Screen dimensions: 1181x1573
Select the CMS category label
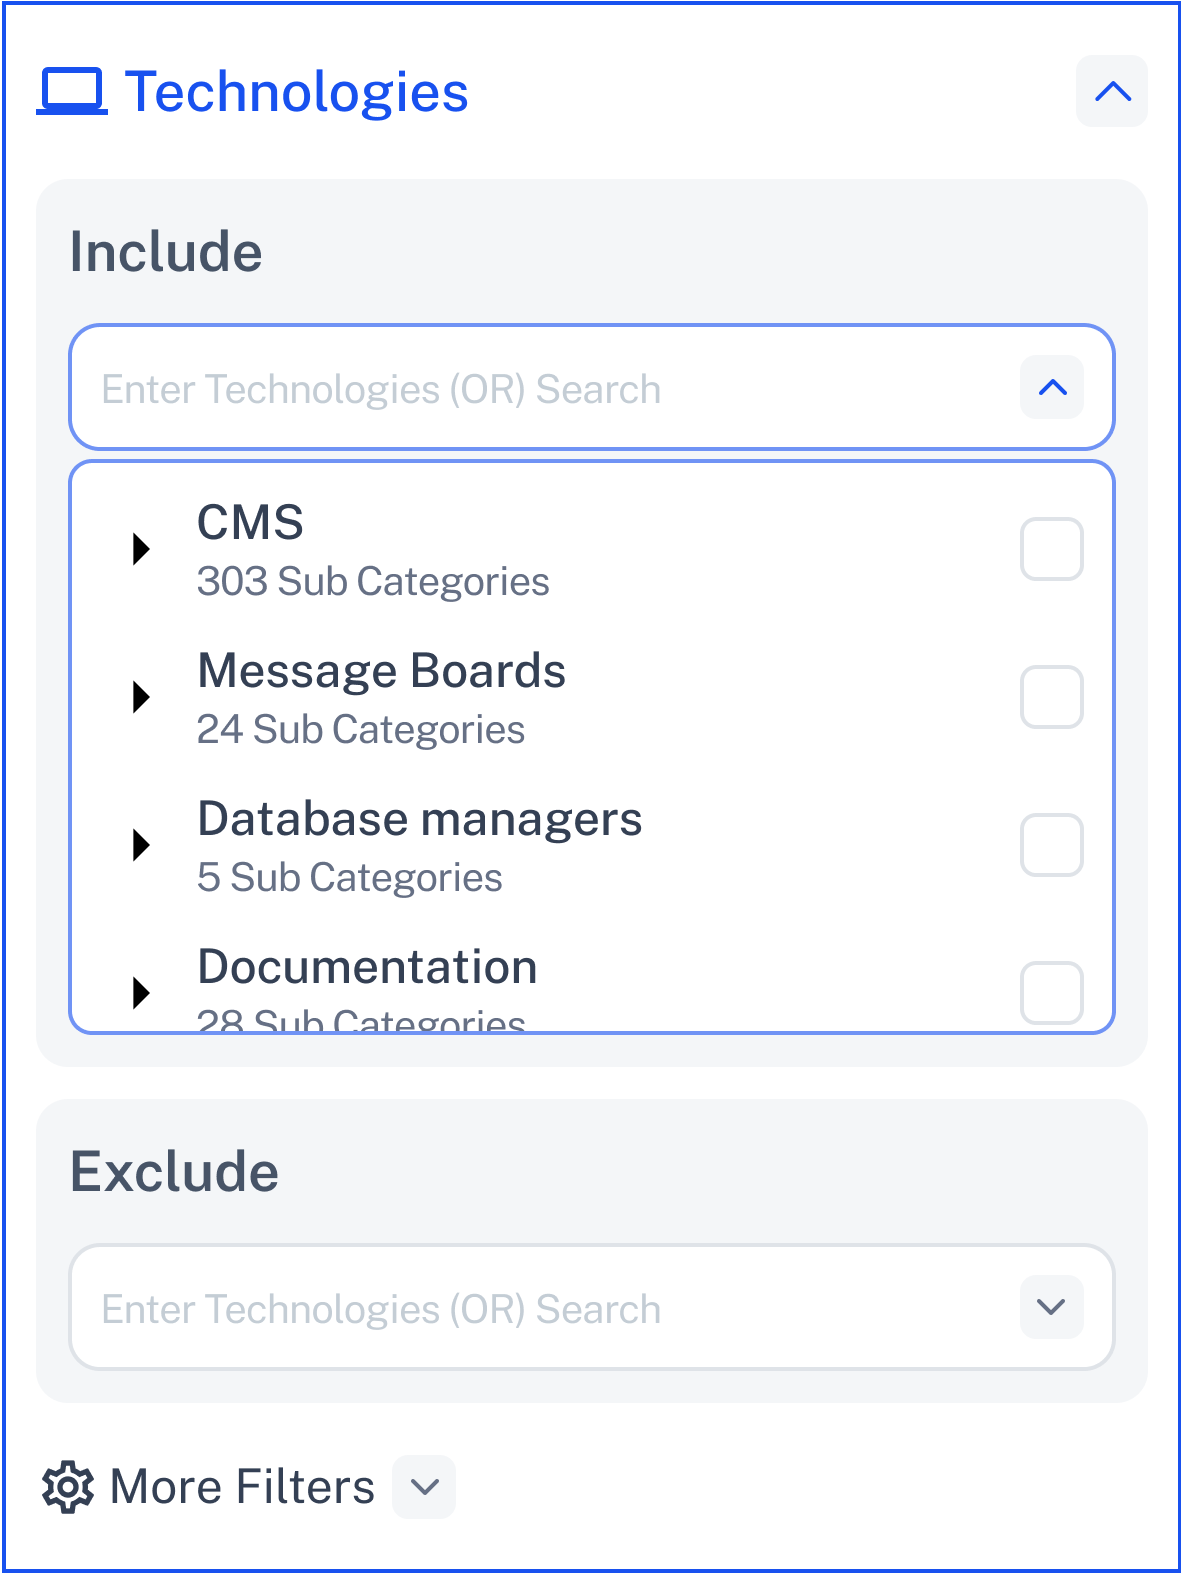tap(250, 522)
